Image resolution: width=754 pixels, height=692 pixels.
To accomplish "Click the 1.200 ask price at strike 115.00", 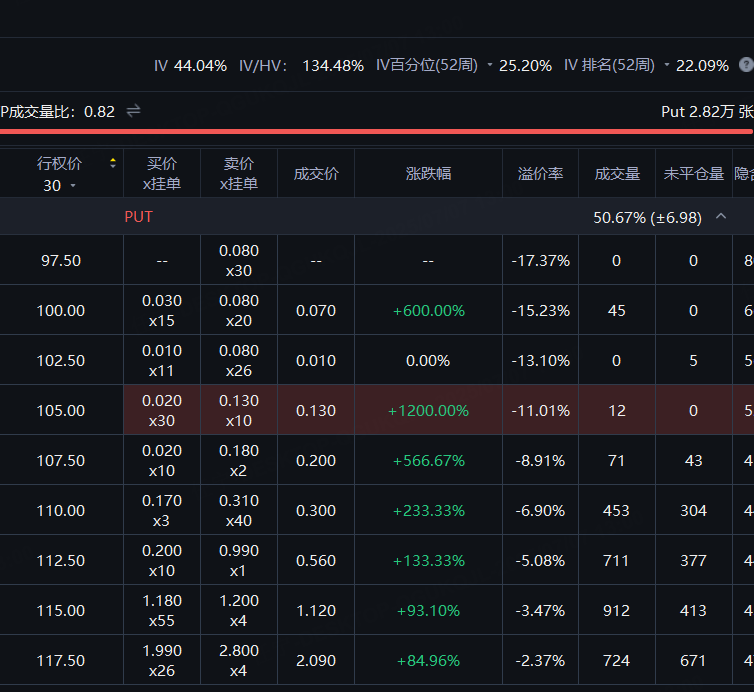I will pyautogui.click(x=239, y=601).
